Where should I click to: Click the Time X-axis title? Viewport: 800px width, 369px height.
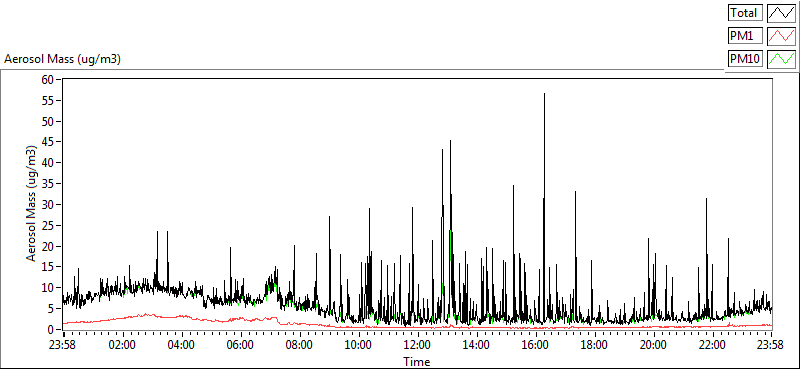click(417, 362)
